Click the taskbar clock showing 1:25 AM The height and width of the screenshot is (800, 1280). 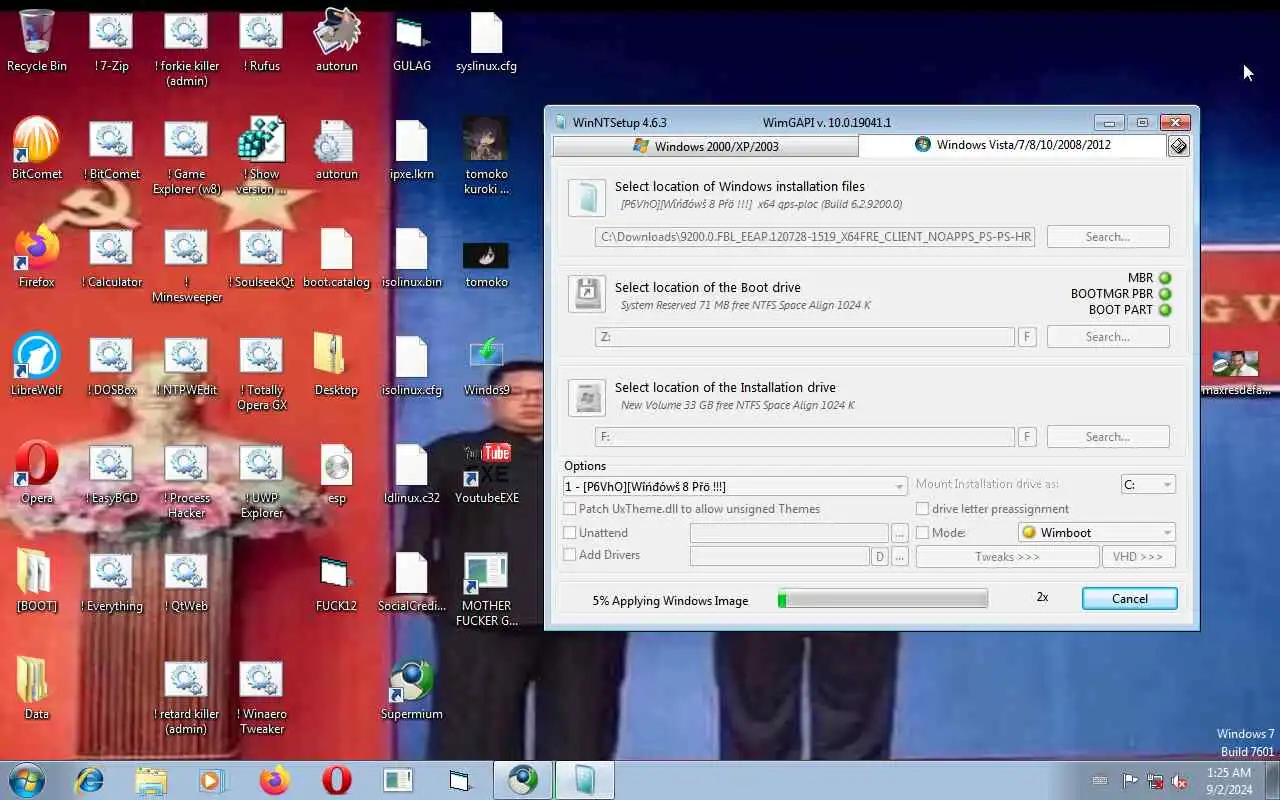click(1228, 780)
